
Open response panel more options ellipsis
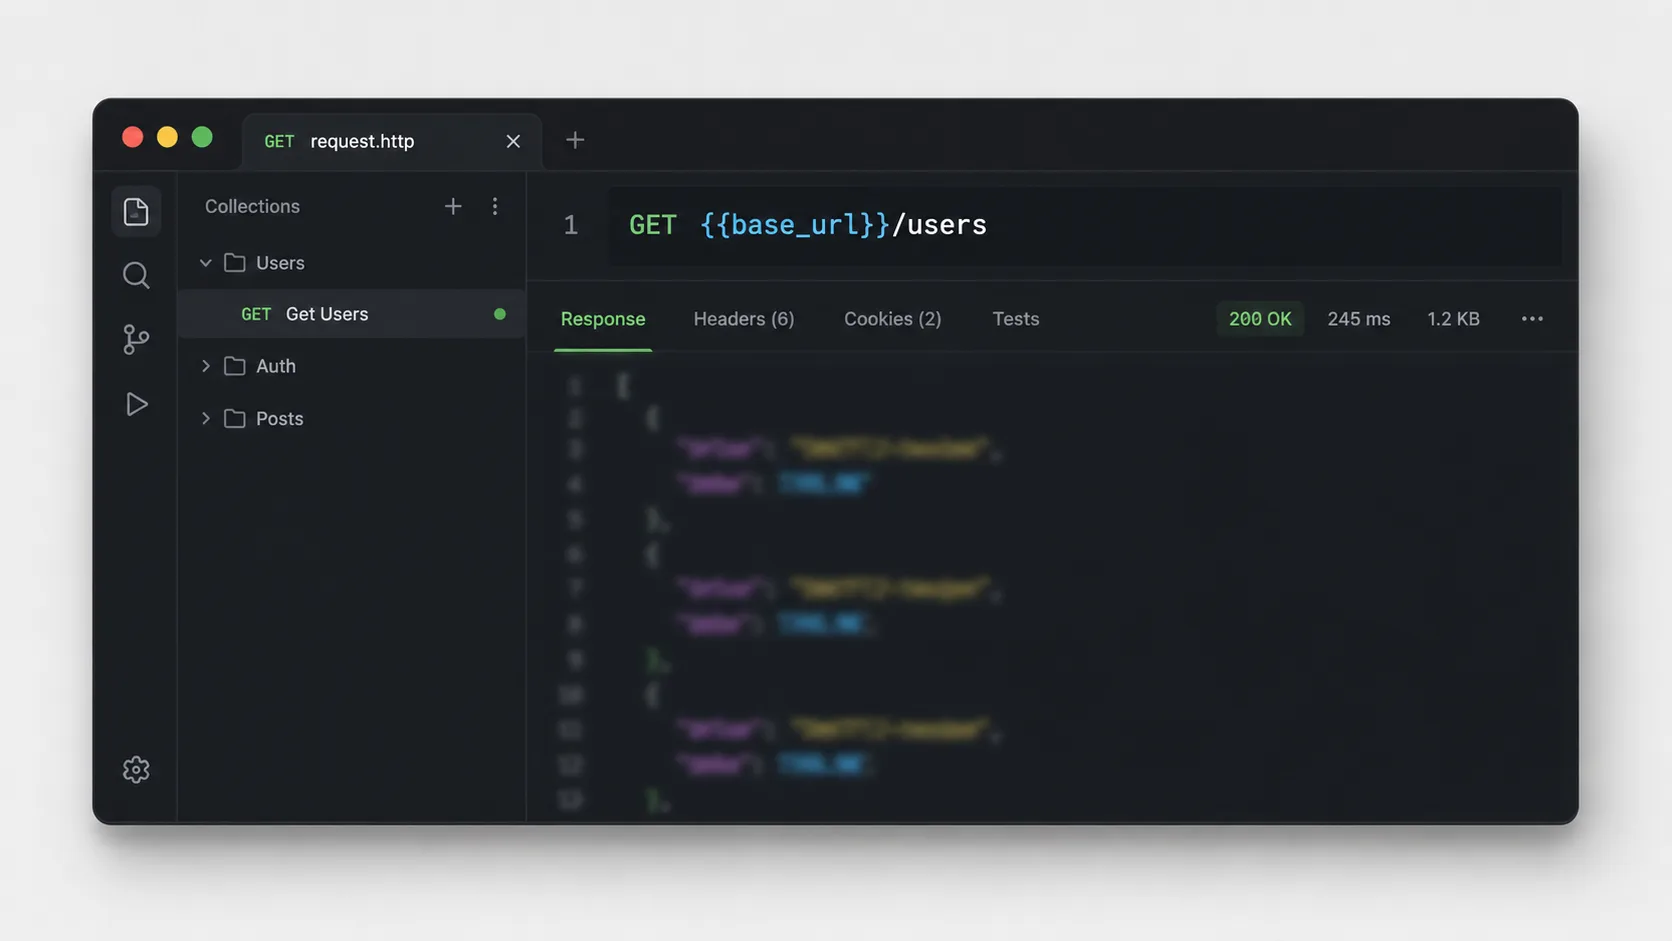pos(1532,319)
